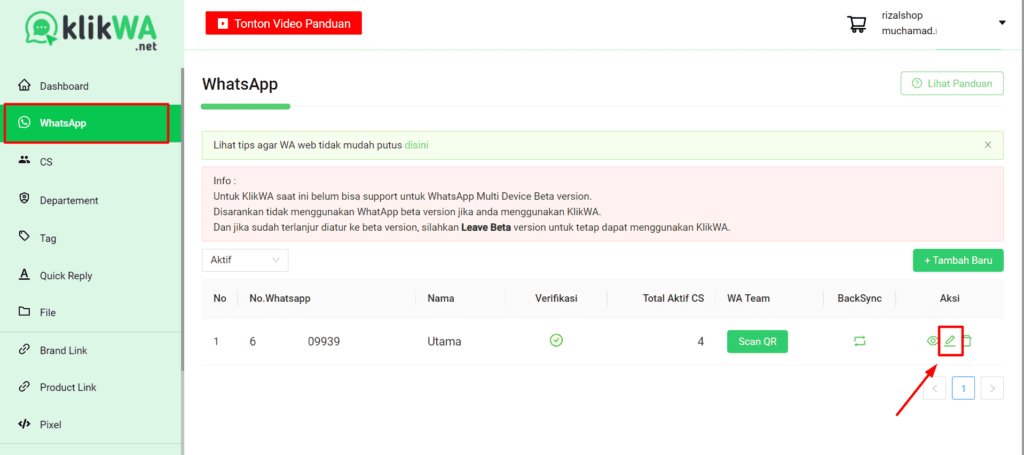The width and height of the screenshot is (1024, 455).
Task: View Utama details with the eye icon
Action: pyautogui.click(x=933, y=341)
